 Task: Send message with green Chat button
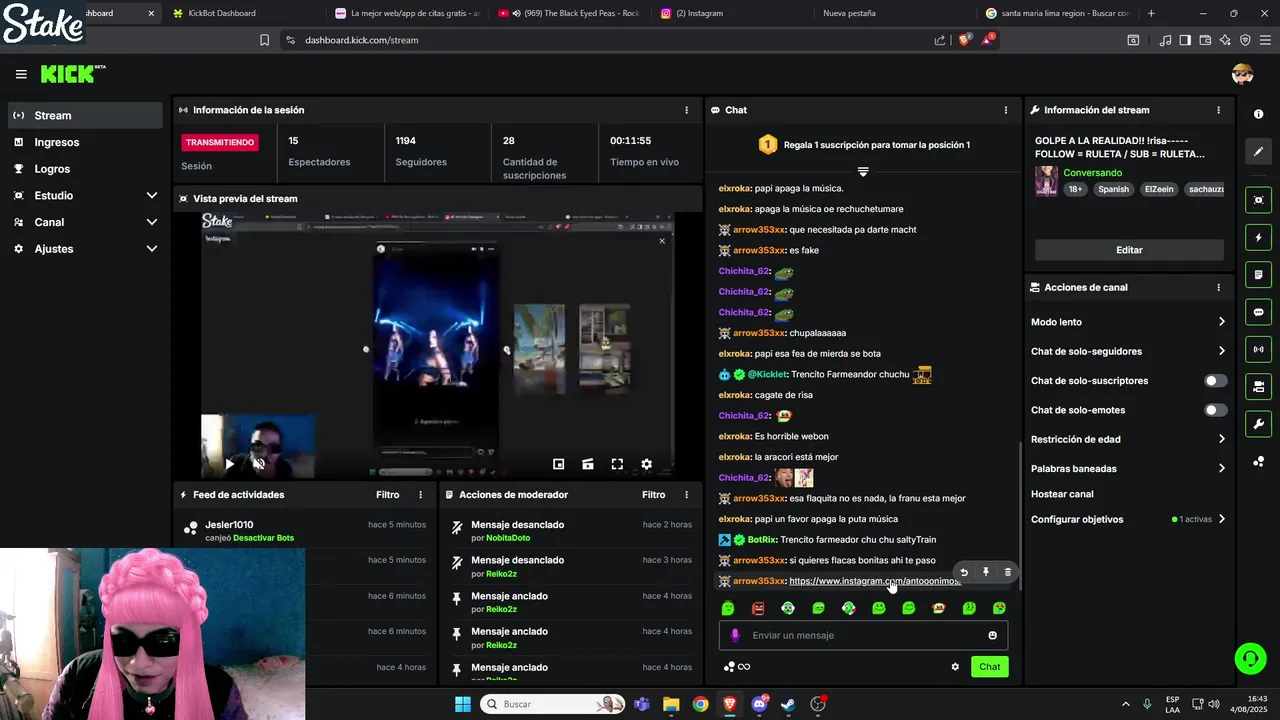point(989,667)
